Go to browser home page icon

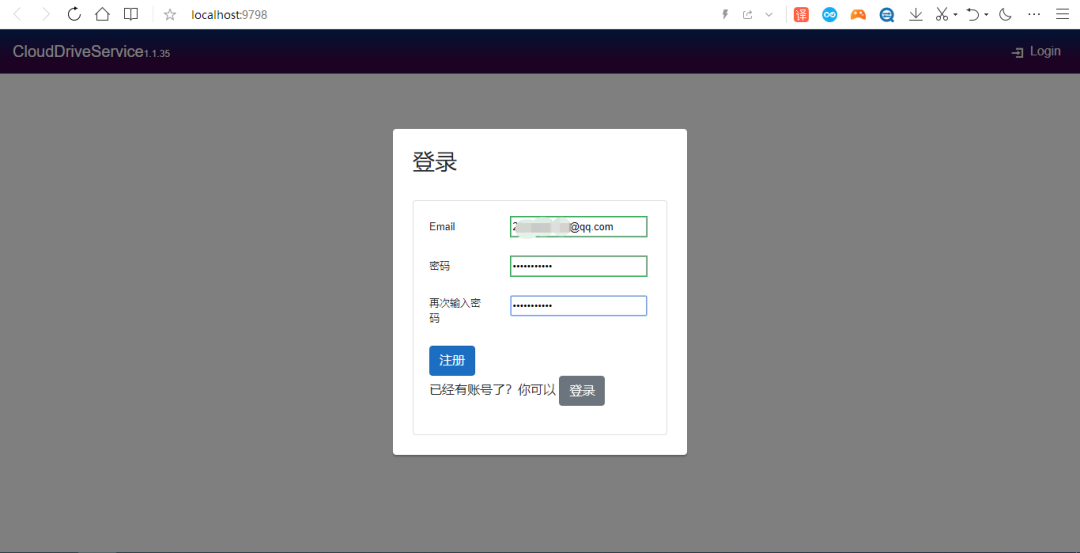pos(102,15)
